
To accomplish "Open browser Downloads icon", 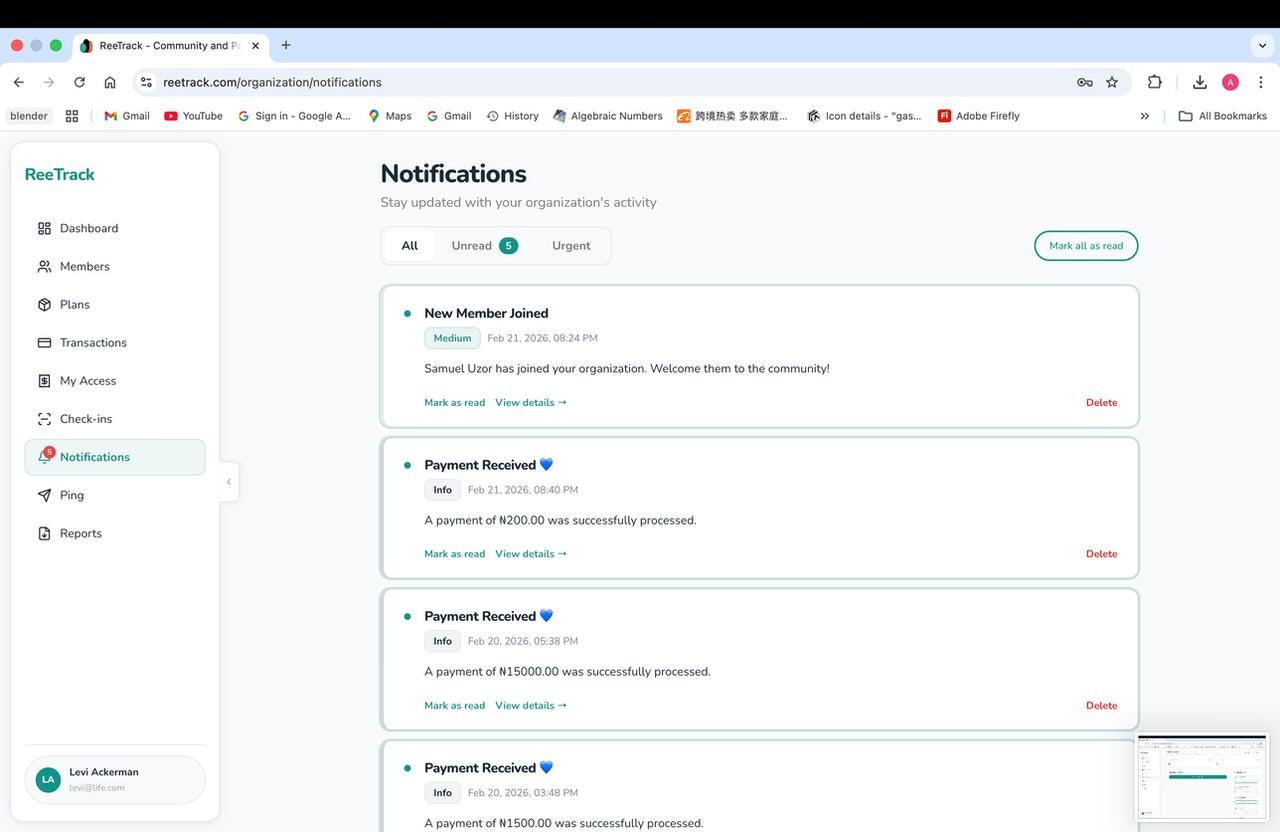I will (x=1199, y=82).
